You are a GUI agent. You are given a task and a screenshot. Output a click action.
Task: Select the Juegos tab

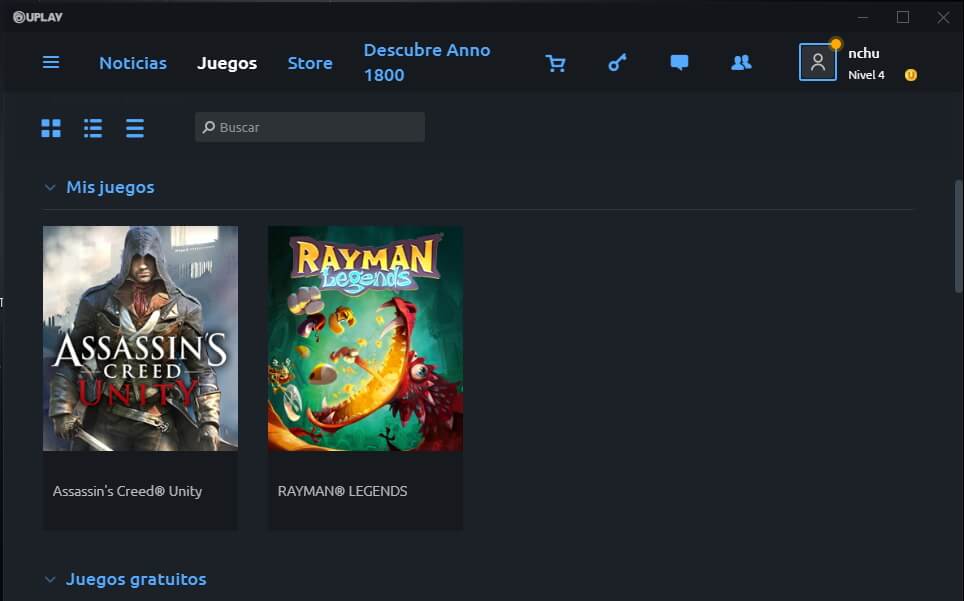[227, 63]
